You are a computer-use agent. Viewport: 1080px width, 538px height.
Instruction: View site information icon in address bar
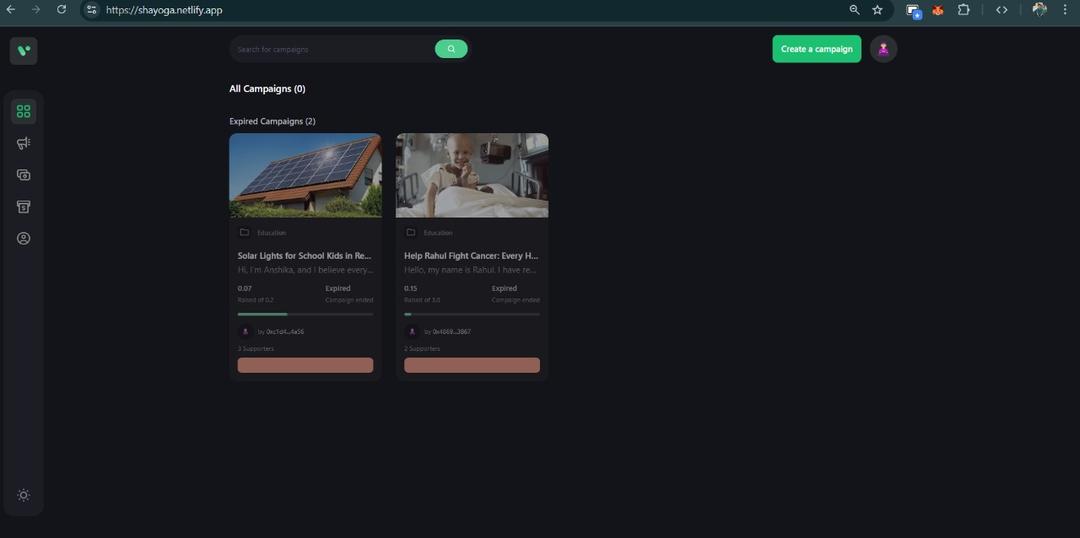click(91, 10)
